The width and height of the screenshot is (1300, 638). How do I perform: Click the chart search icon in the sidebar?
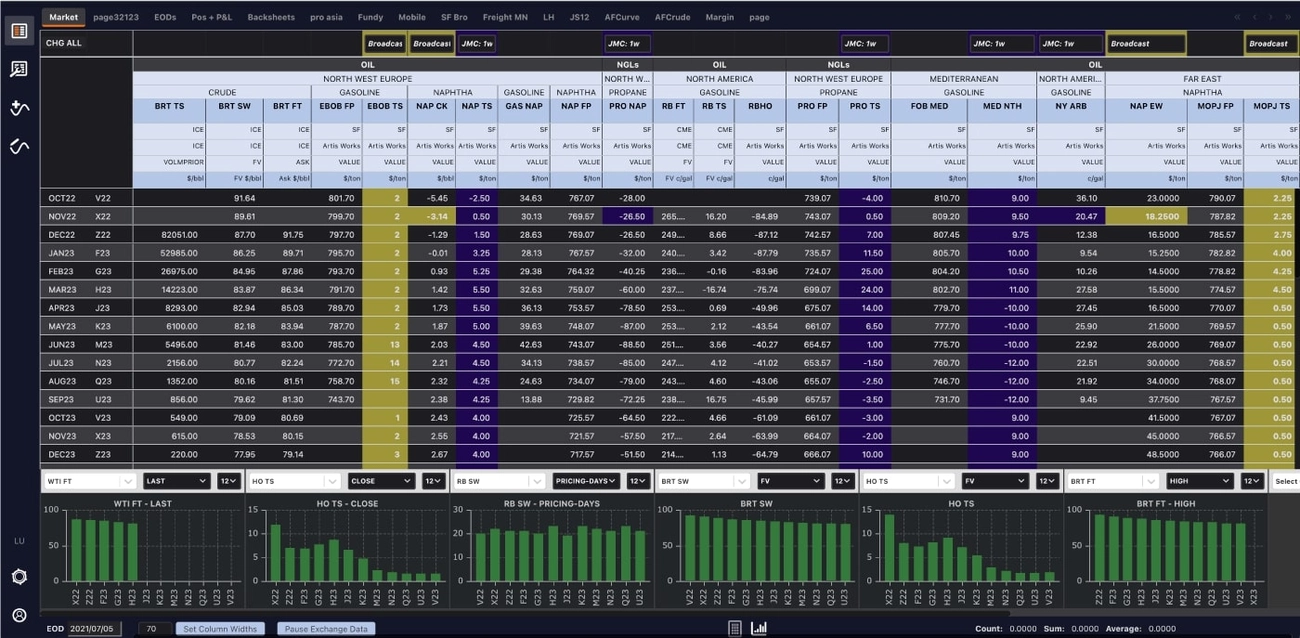[19, 69]
